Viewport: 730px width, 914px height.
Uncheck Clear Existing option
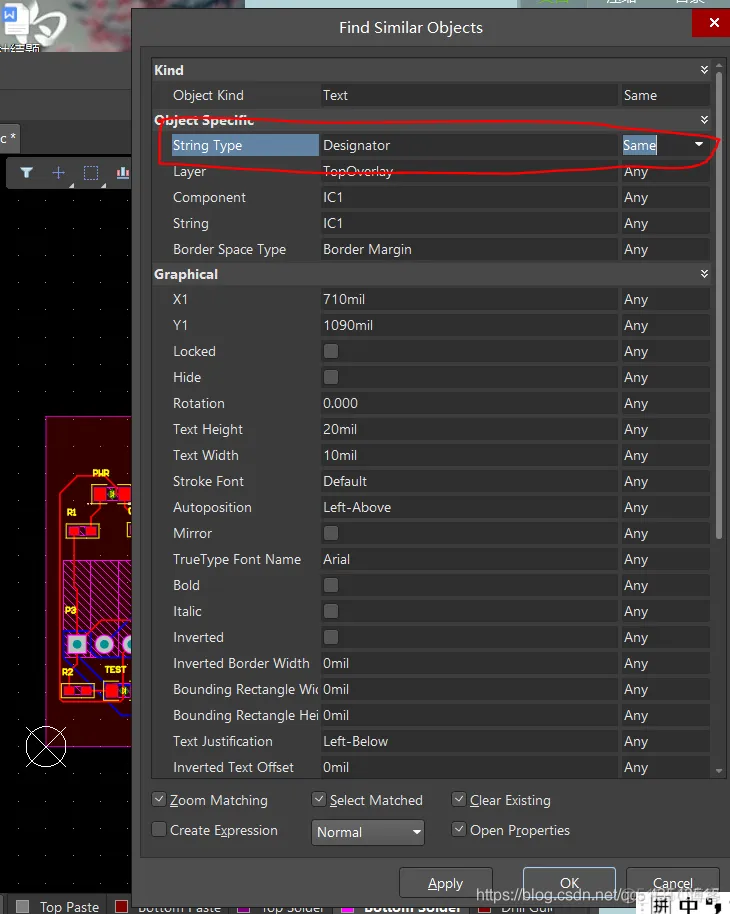[459, 799]
